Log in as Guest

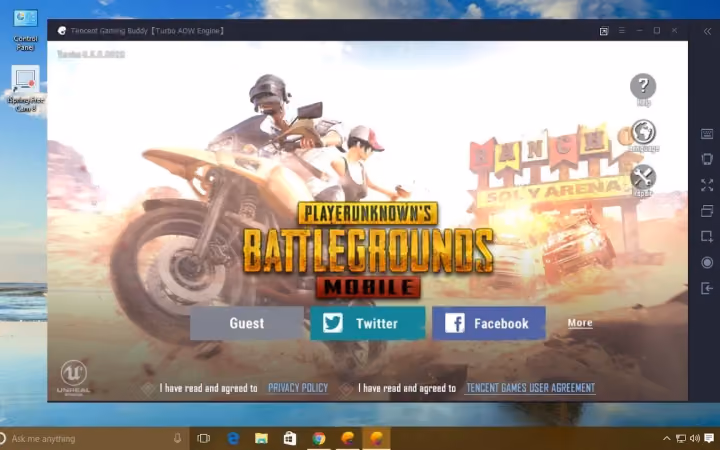point(247,323)
